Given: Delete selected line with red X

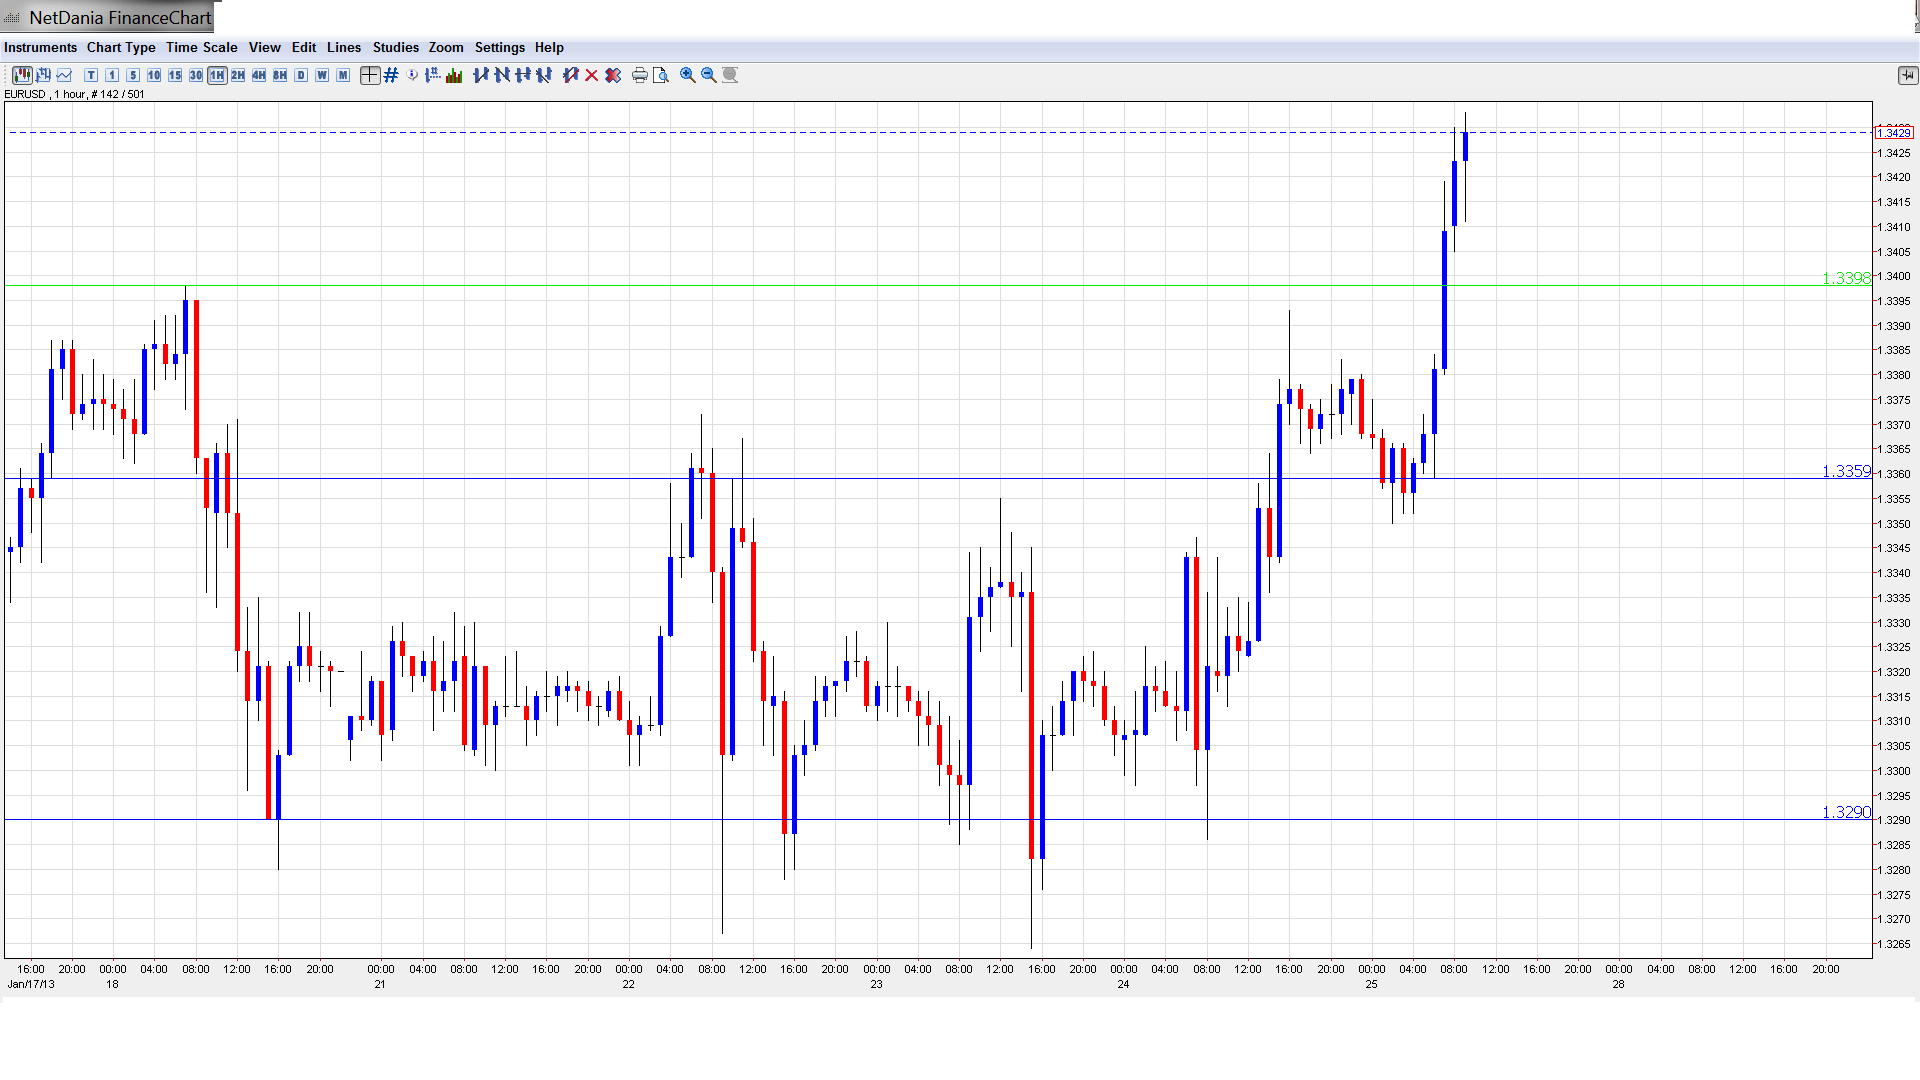Looking at the screenshot, I should click(x=592, y=75).
